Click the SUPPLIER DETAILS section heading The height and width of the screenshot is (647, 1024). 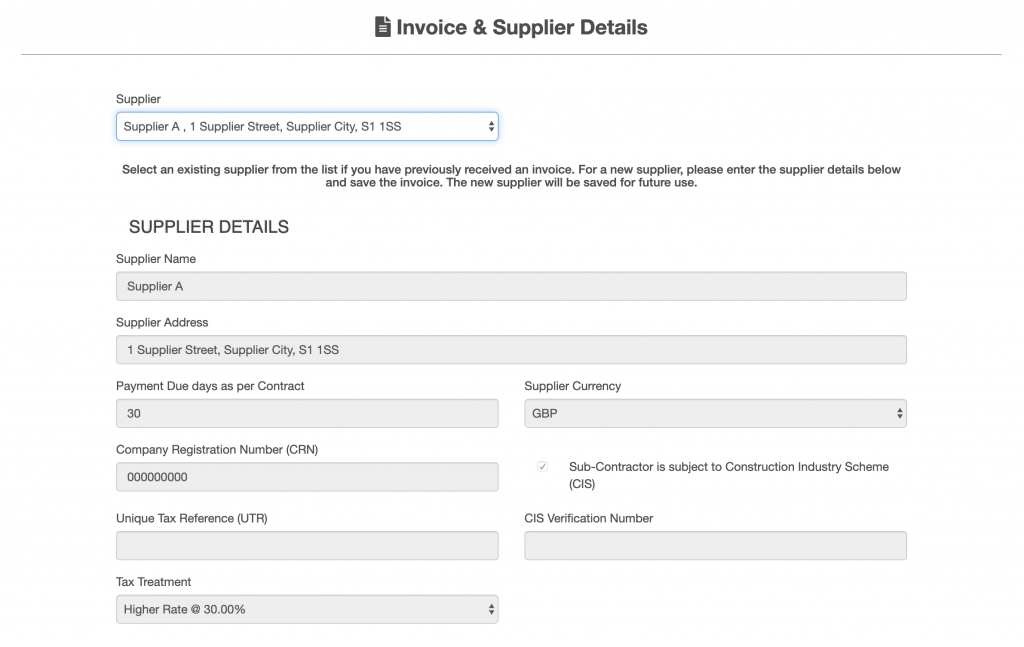click(x=209, y=227)
